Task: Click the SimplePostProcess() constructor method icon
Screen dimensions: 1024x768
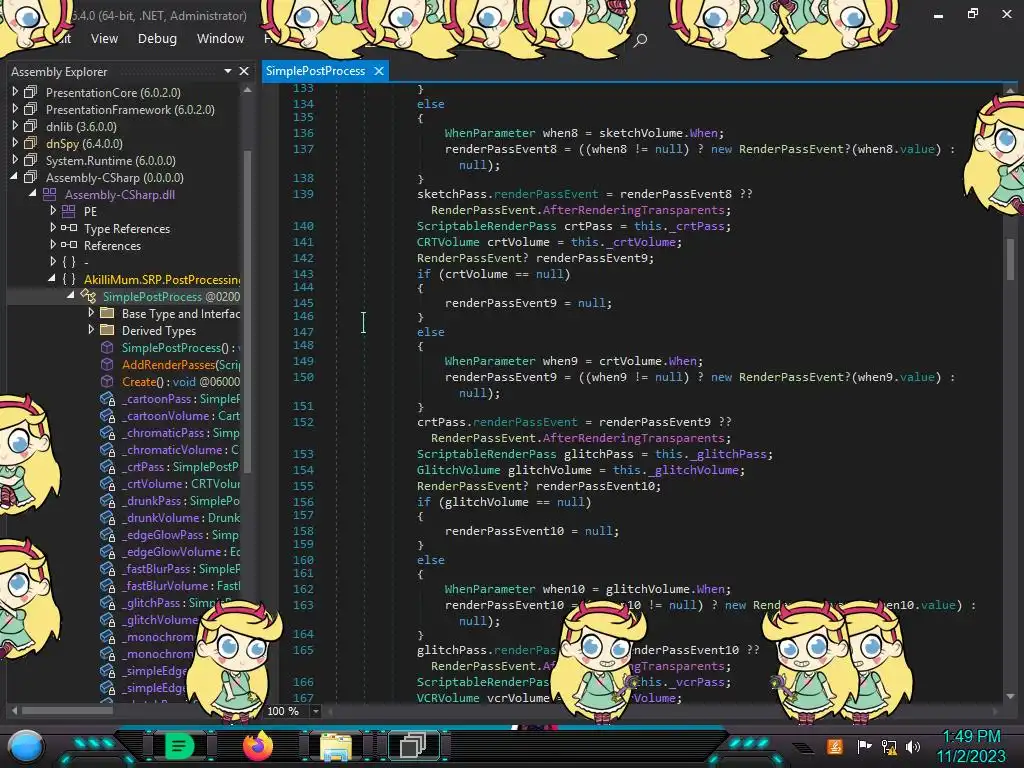Action: click(107, 347)
